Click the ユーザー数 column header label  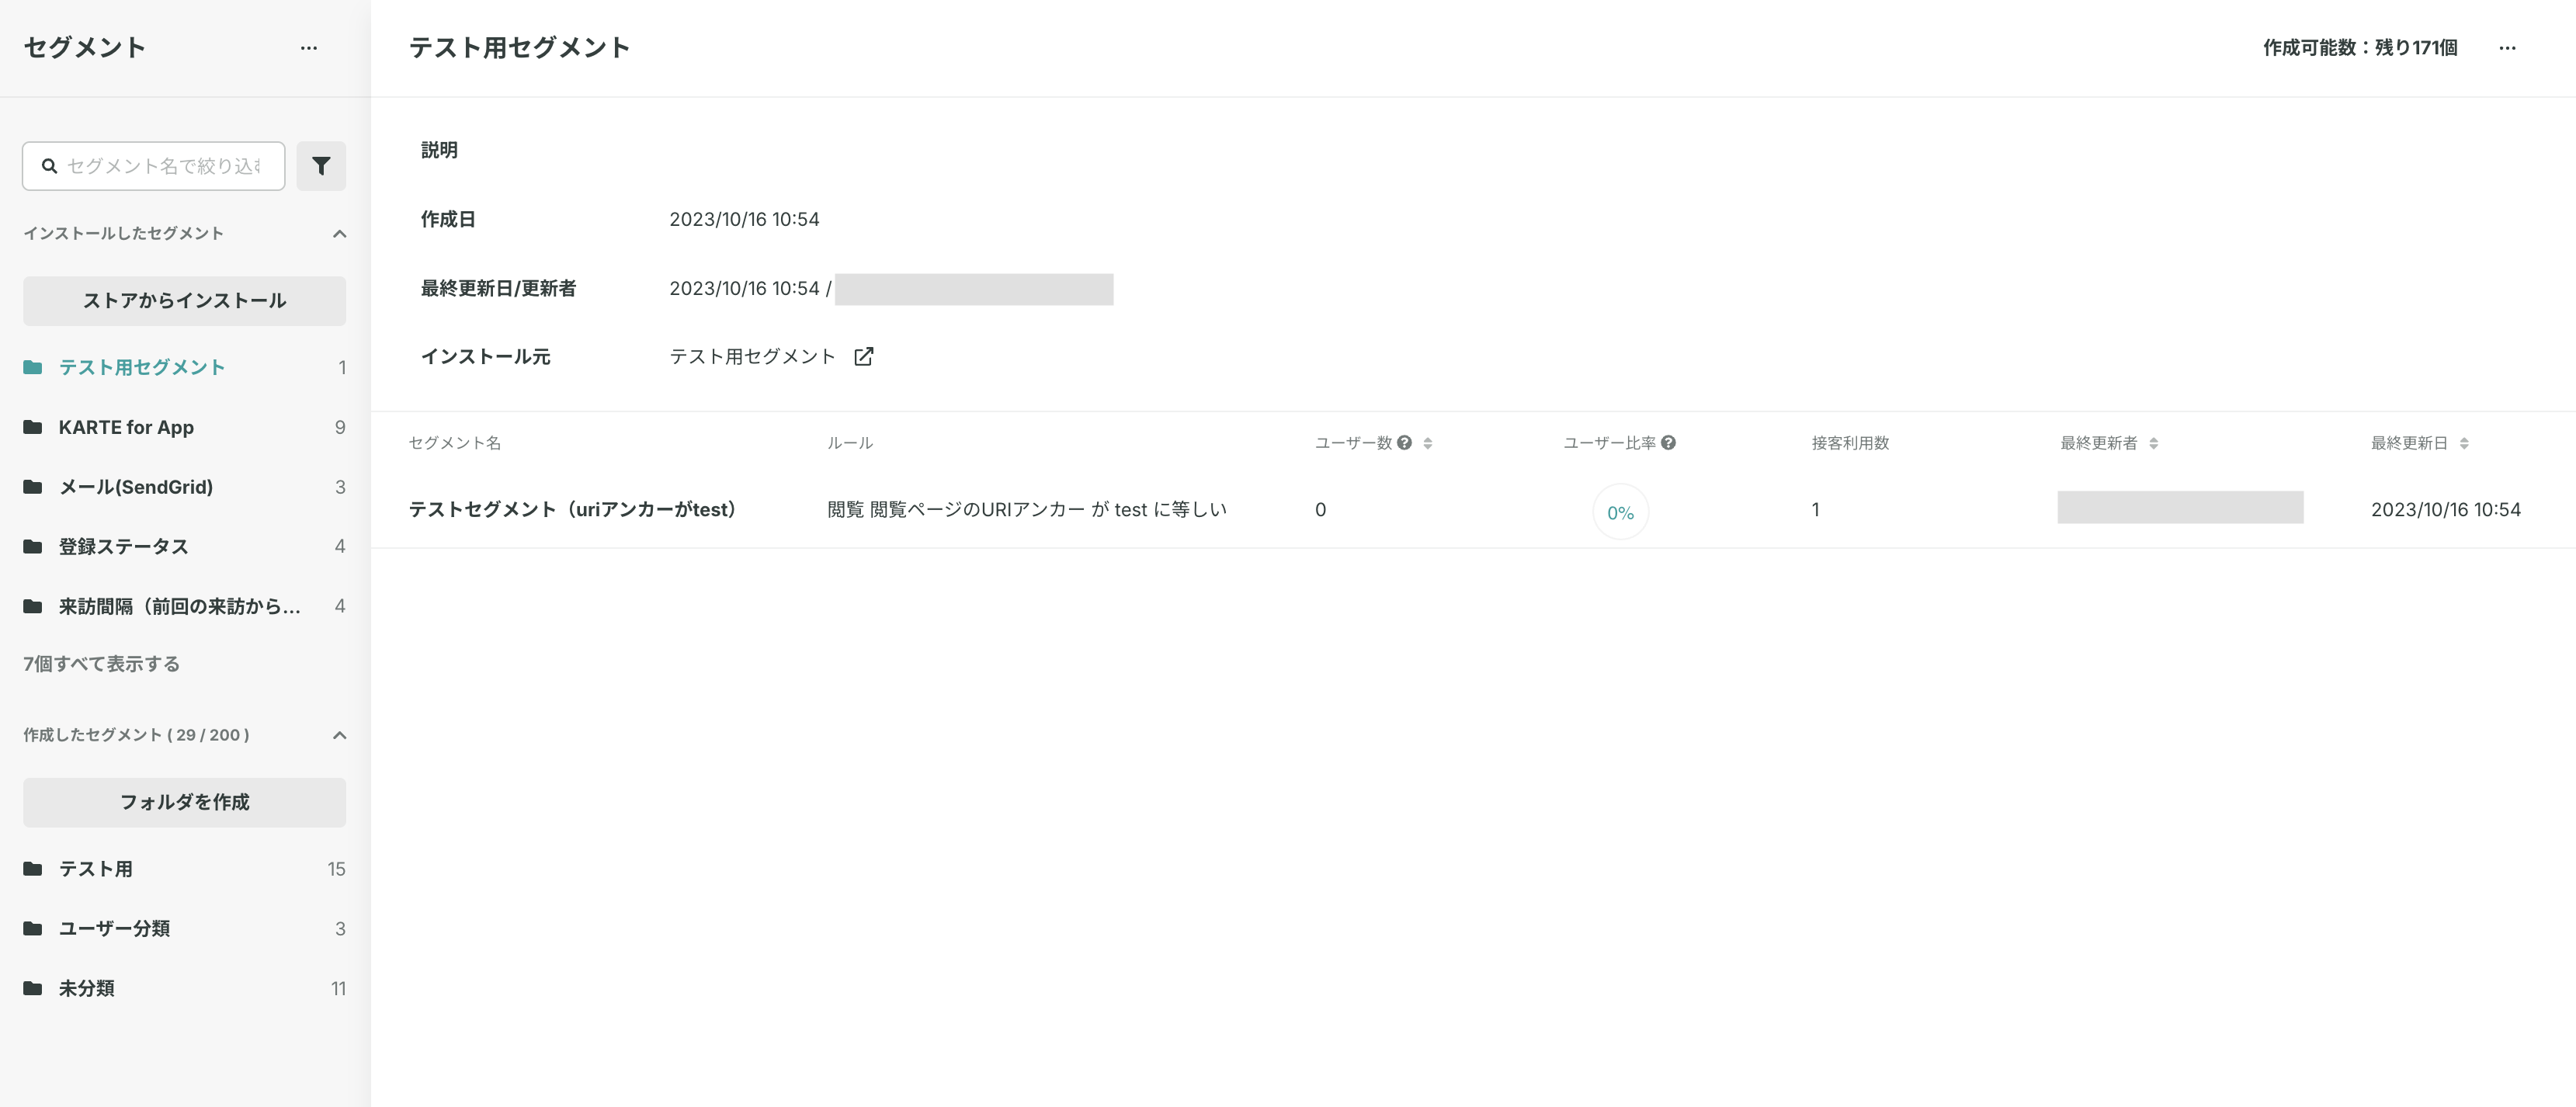coord(1353,443)
